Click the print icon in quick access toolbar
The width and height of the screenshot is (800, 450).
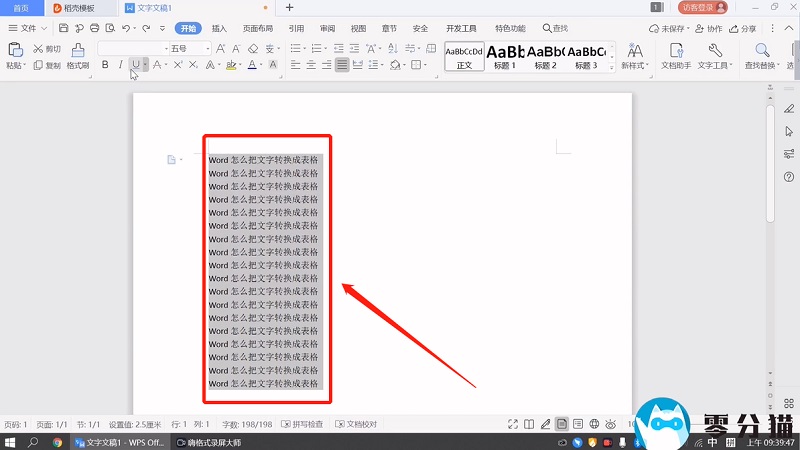point(94,29)
